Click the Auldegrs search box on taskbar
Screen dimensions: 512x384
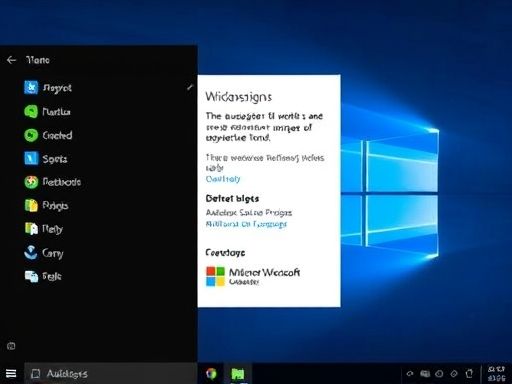111,374
